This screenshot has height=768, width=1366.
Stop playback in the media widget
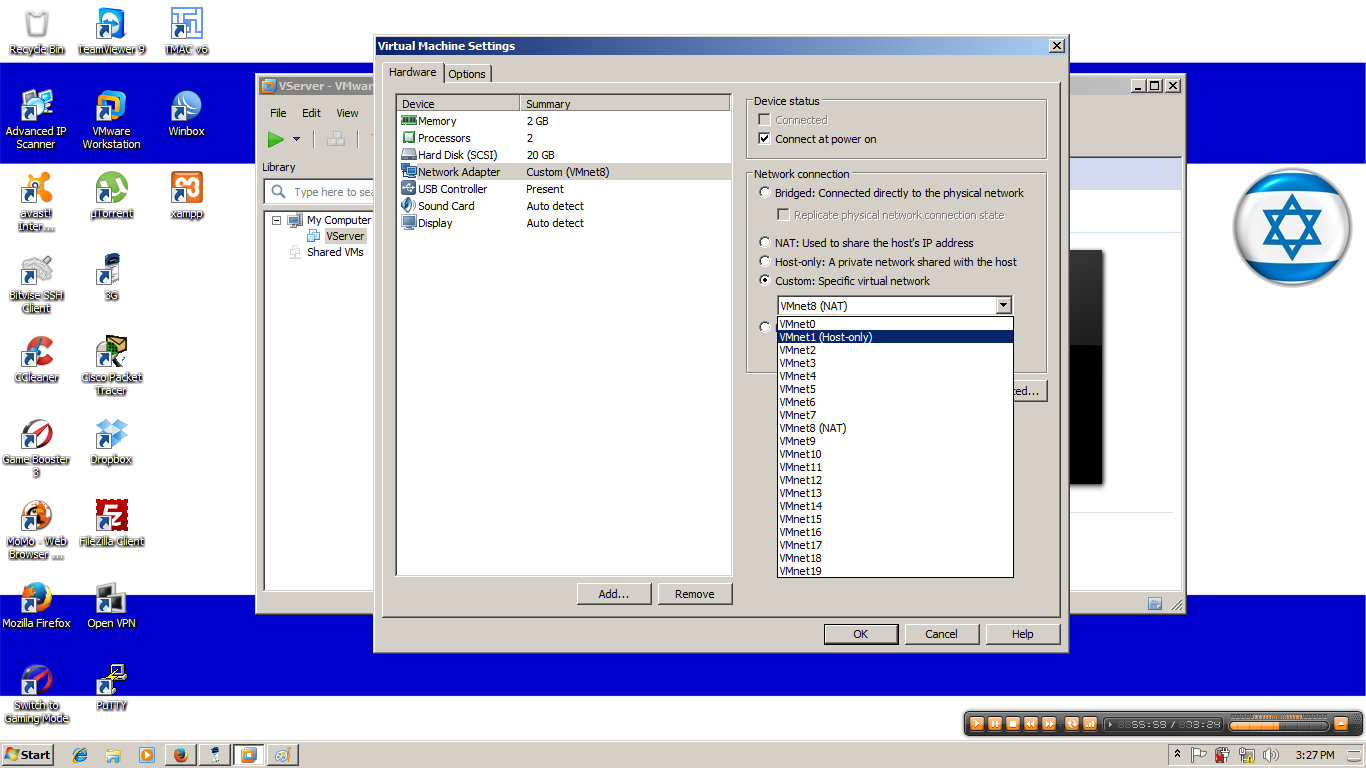click(x=1012, y=724)
